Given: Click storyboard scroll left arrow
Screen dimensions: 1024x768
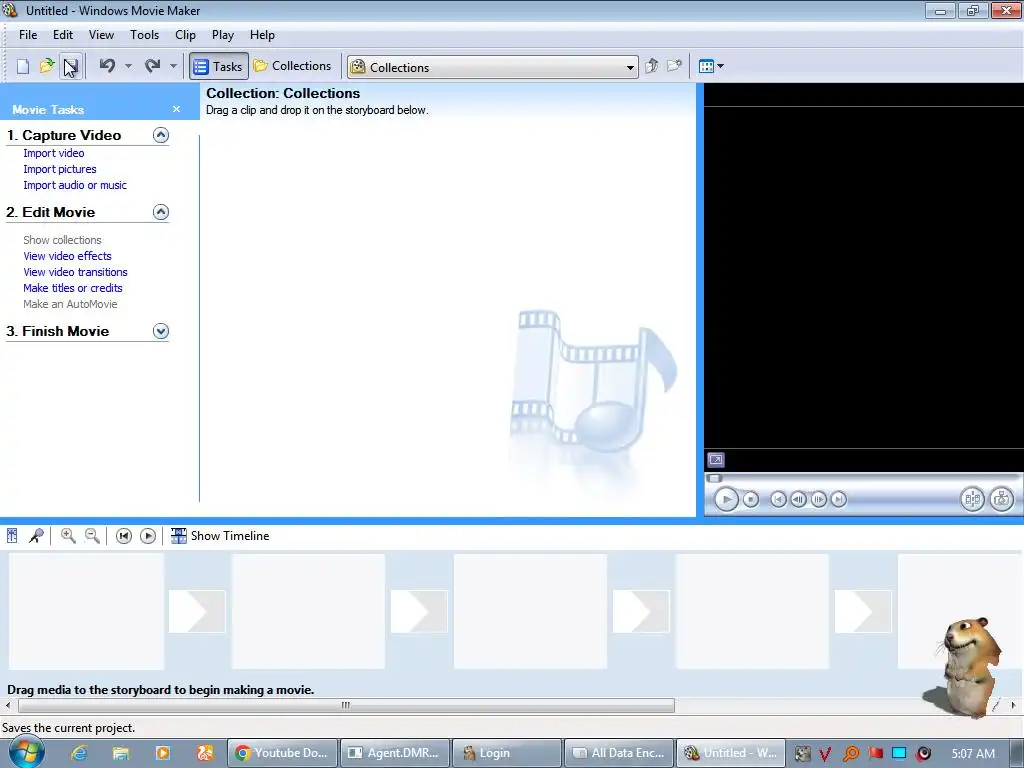Looking at the screenshot, I should coord(8,705).
